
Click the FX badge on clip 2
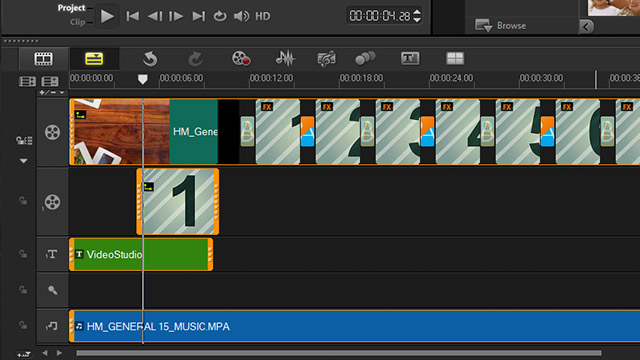[x=327, y=107]
